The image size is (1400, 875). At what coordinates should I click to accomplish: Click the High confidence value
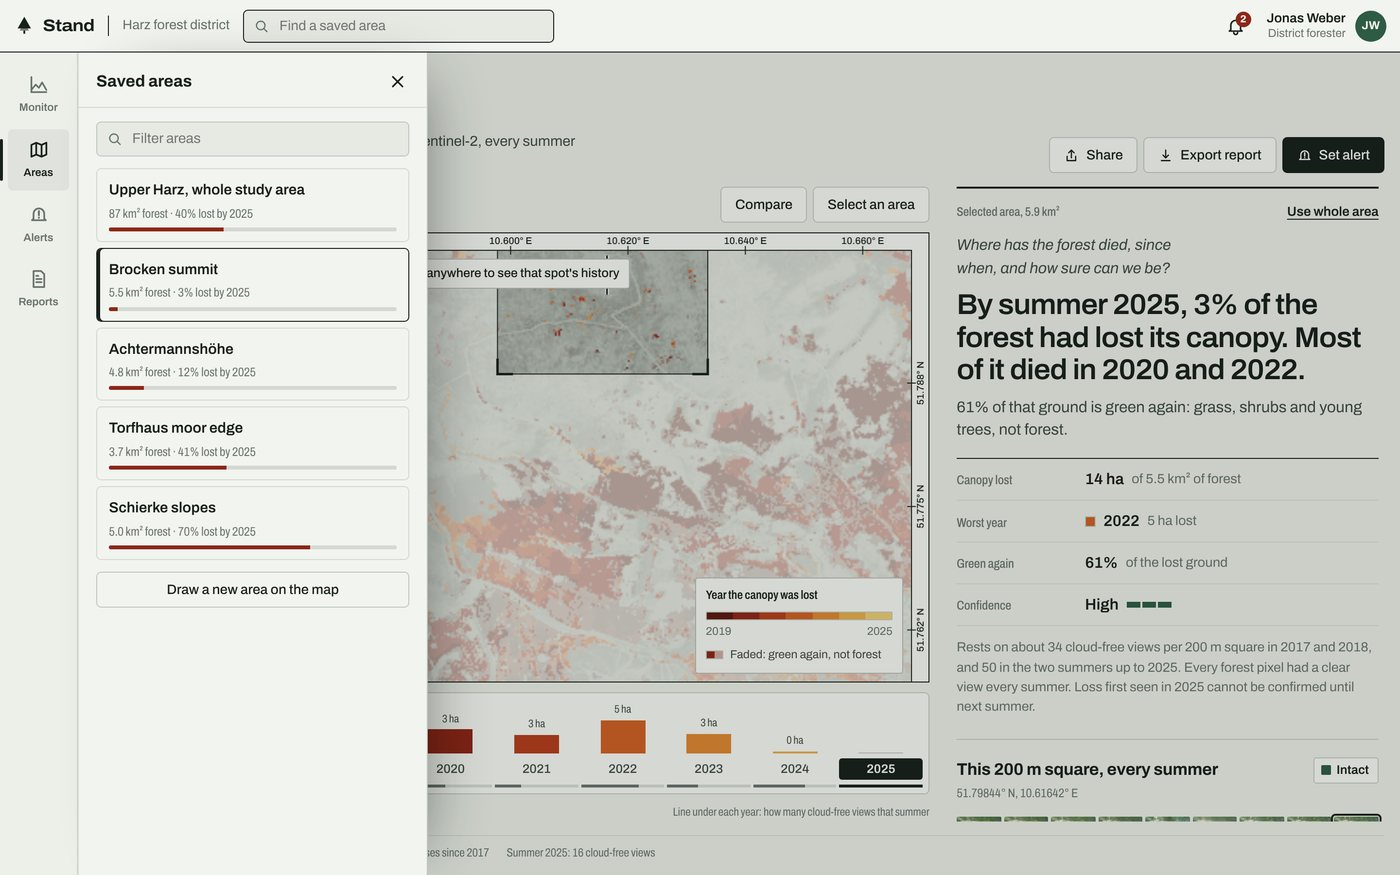coord(1102,605)
